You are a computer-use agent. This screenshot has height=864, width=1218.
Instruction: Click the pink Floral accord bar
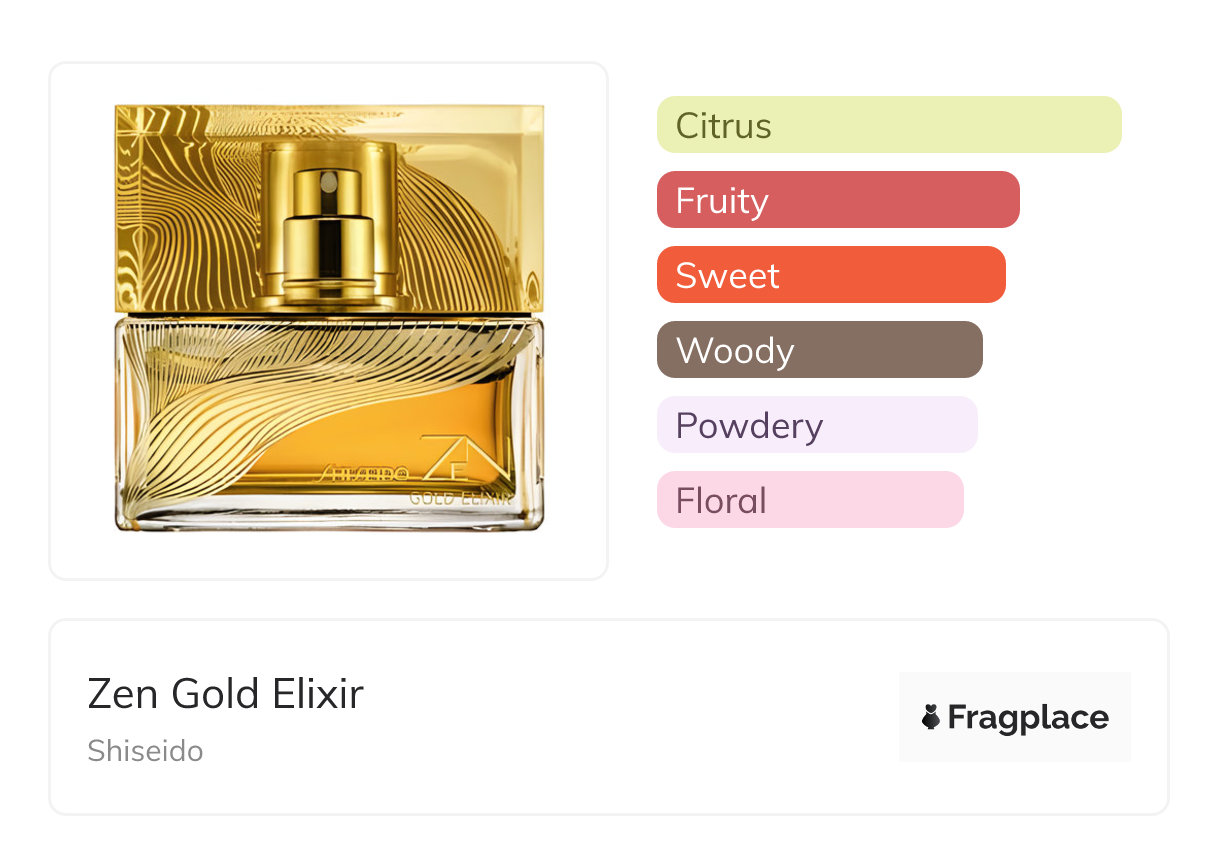[809, 500]
